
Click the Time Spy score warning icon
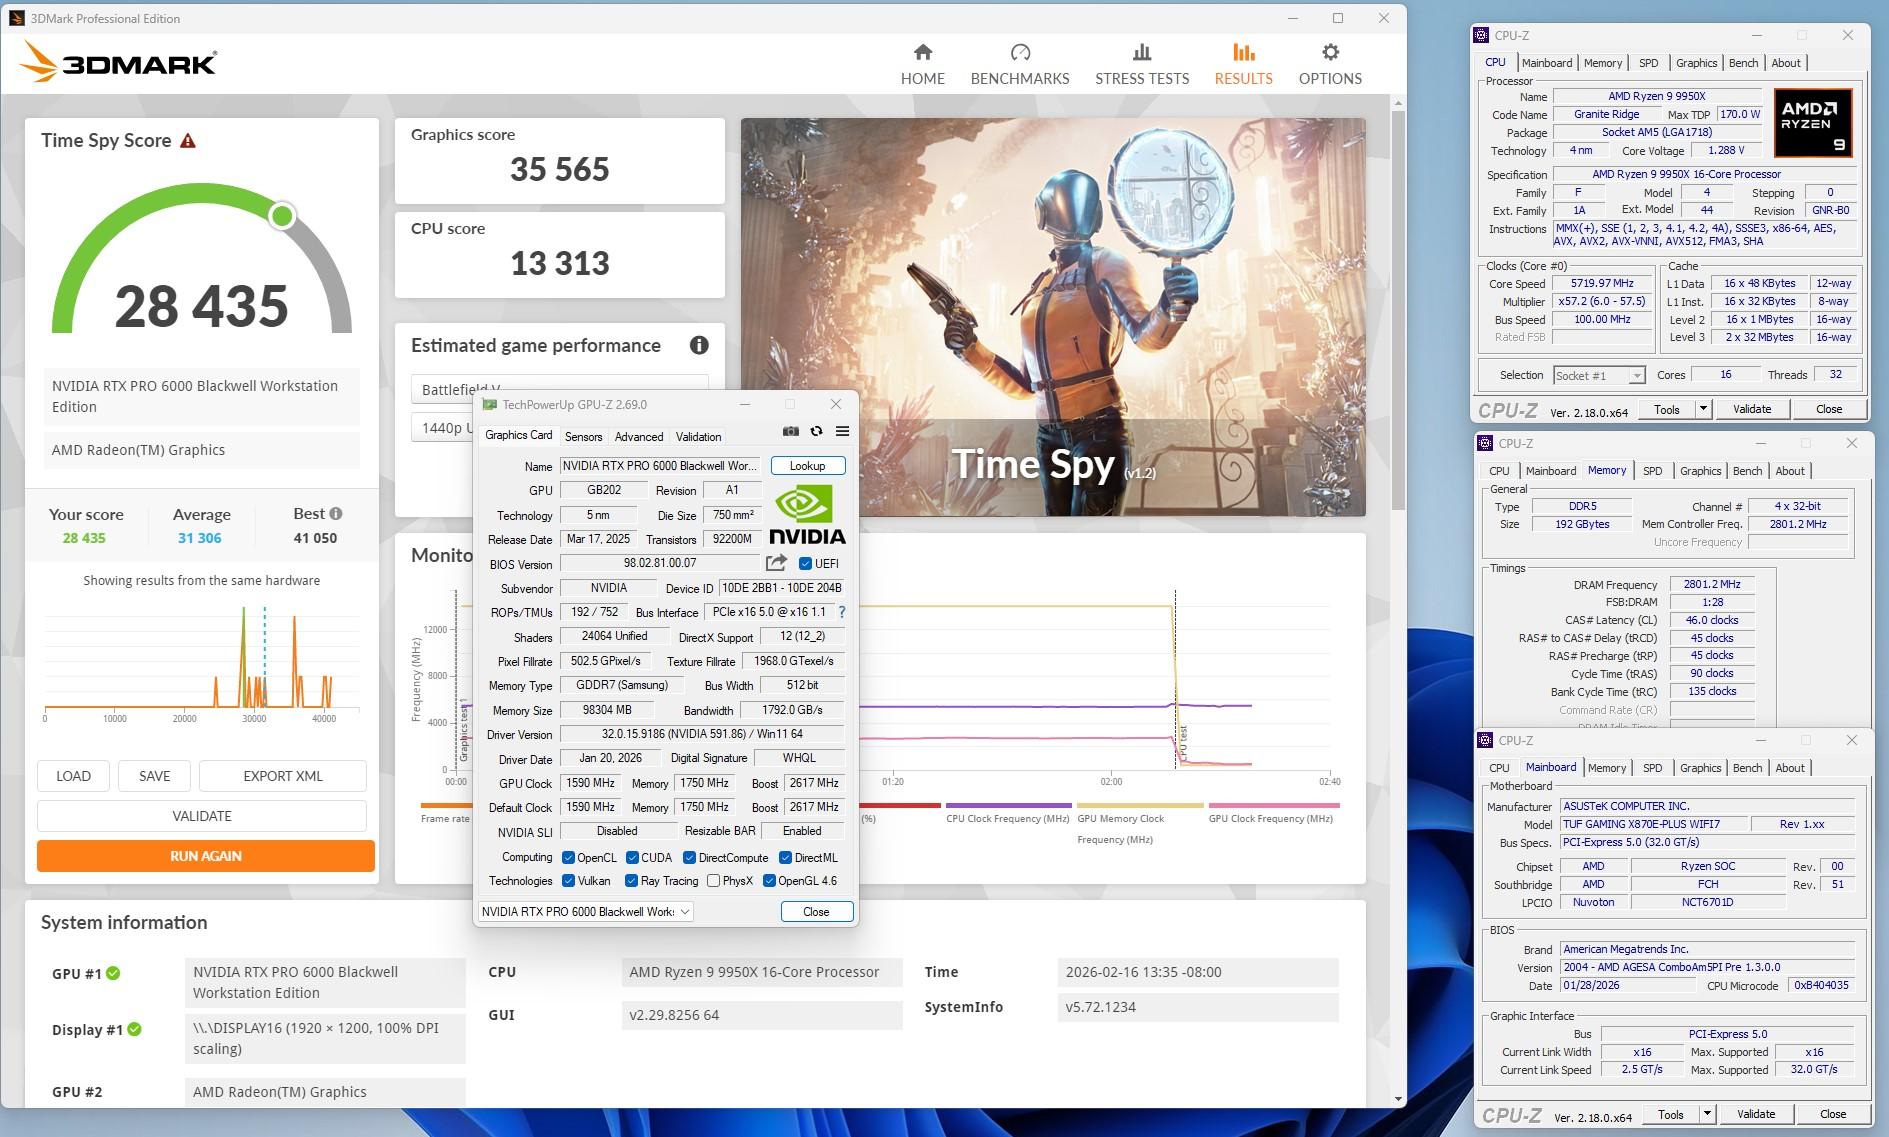click(x=188, y=141)
